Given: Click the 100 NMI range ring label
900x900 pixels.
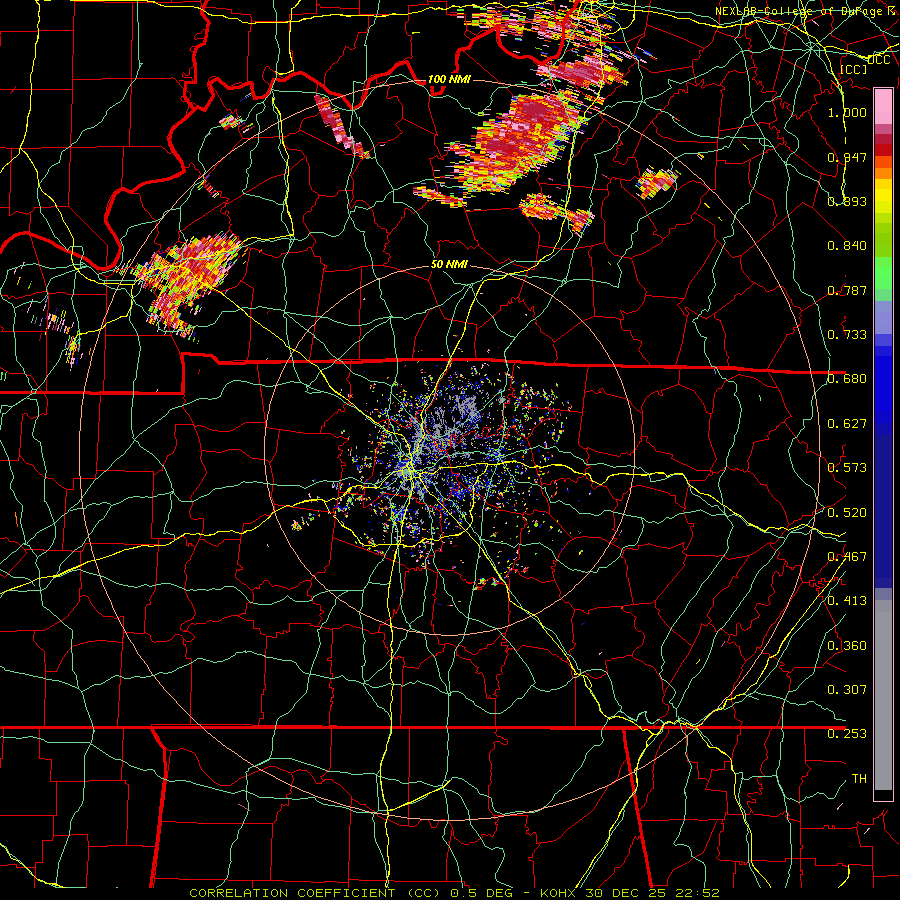Looking at the screenshot, I should [449, 79].
